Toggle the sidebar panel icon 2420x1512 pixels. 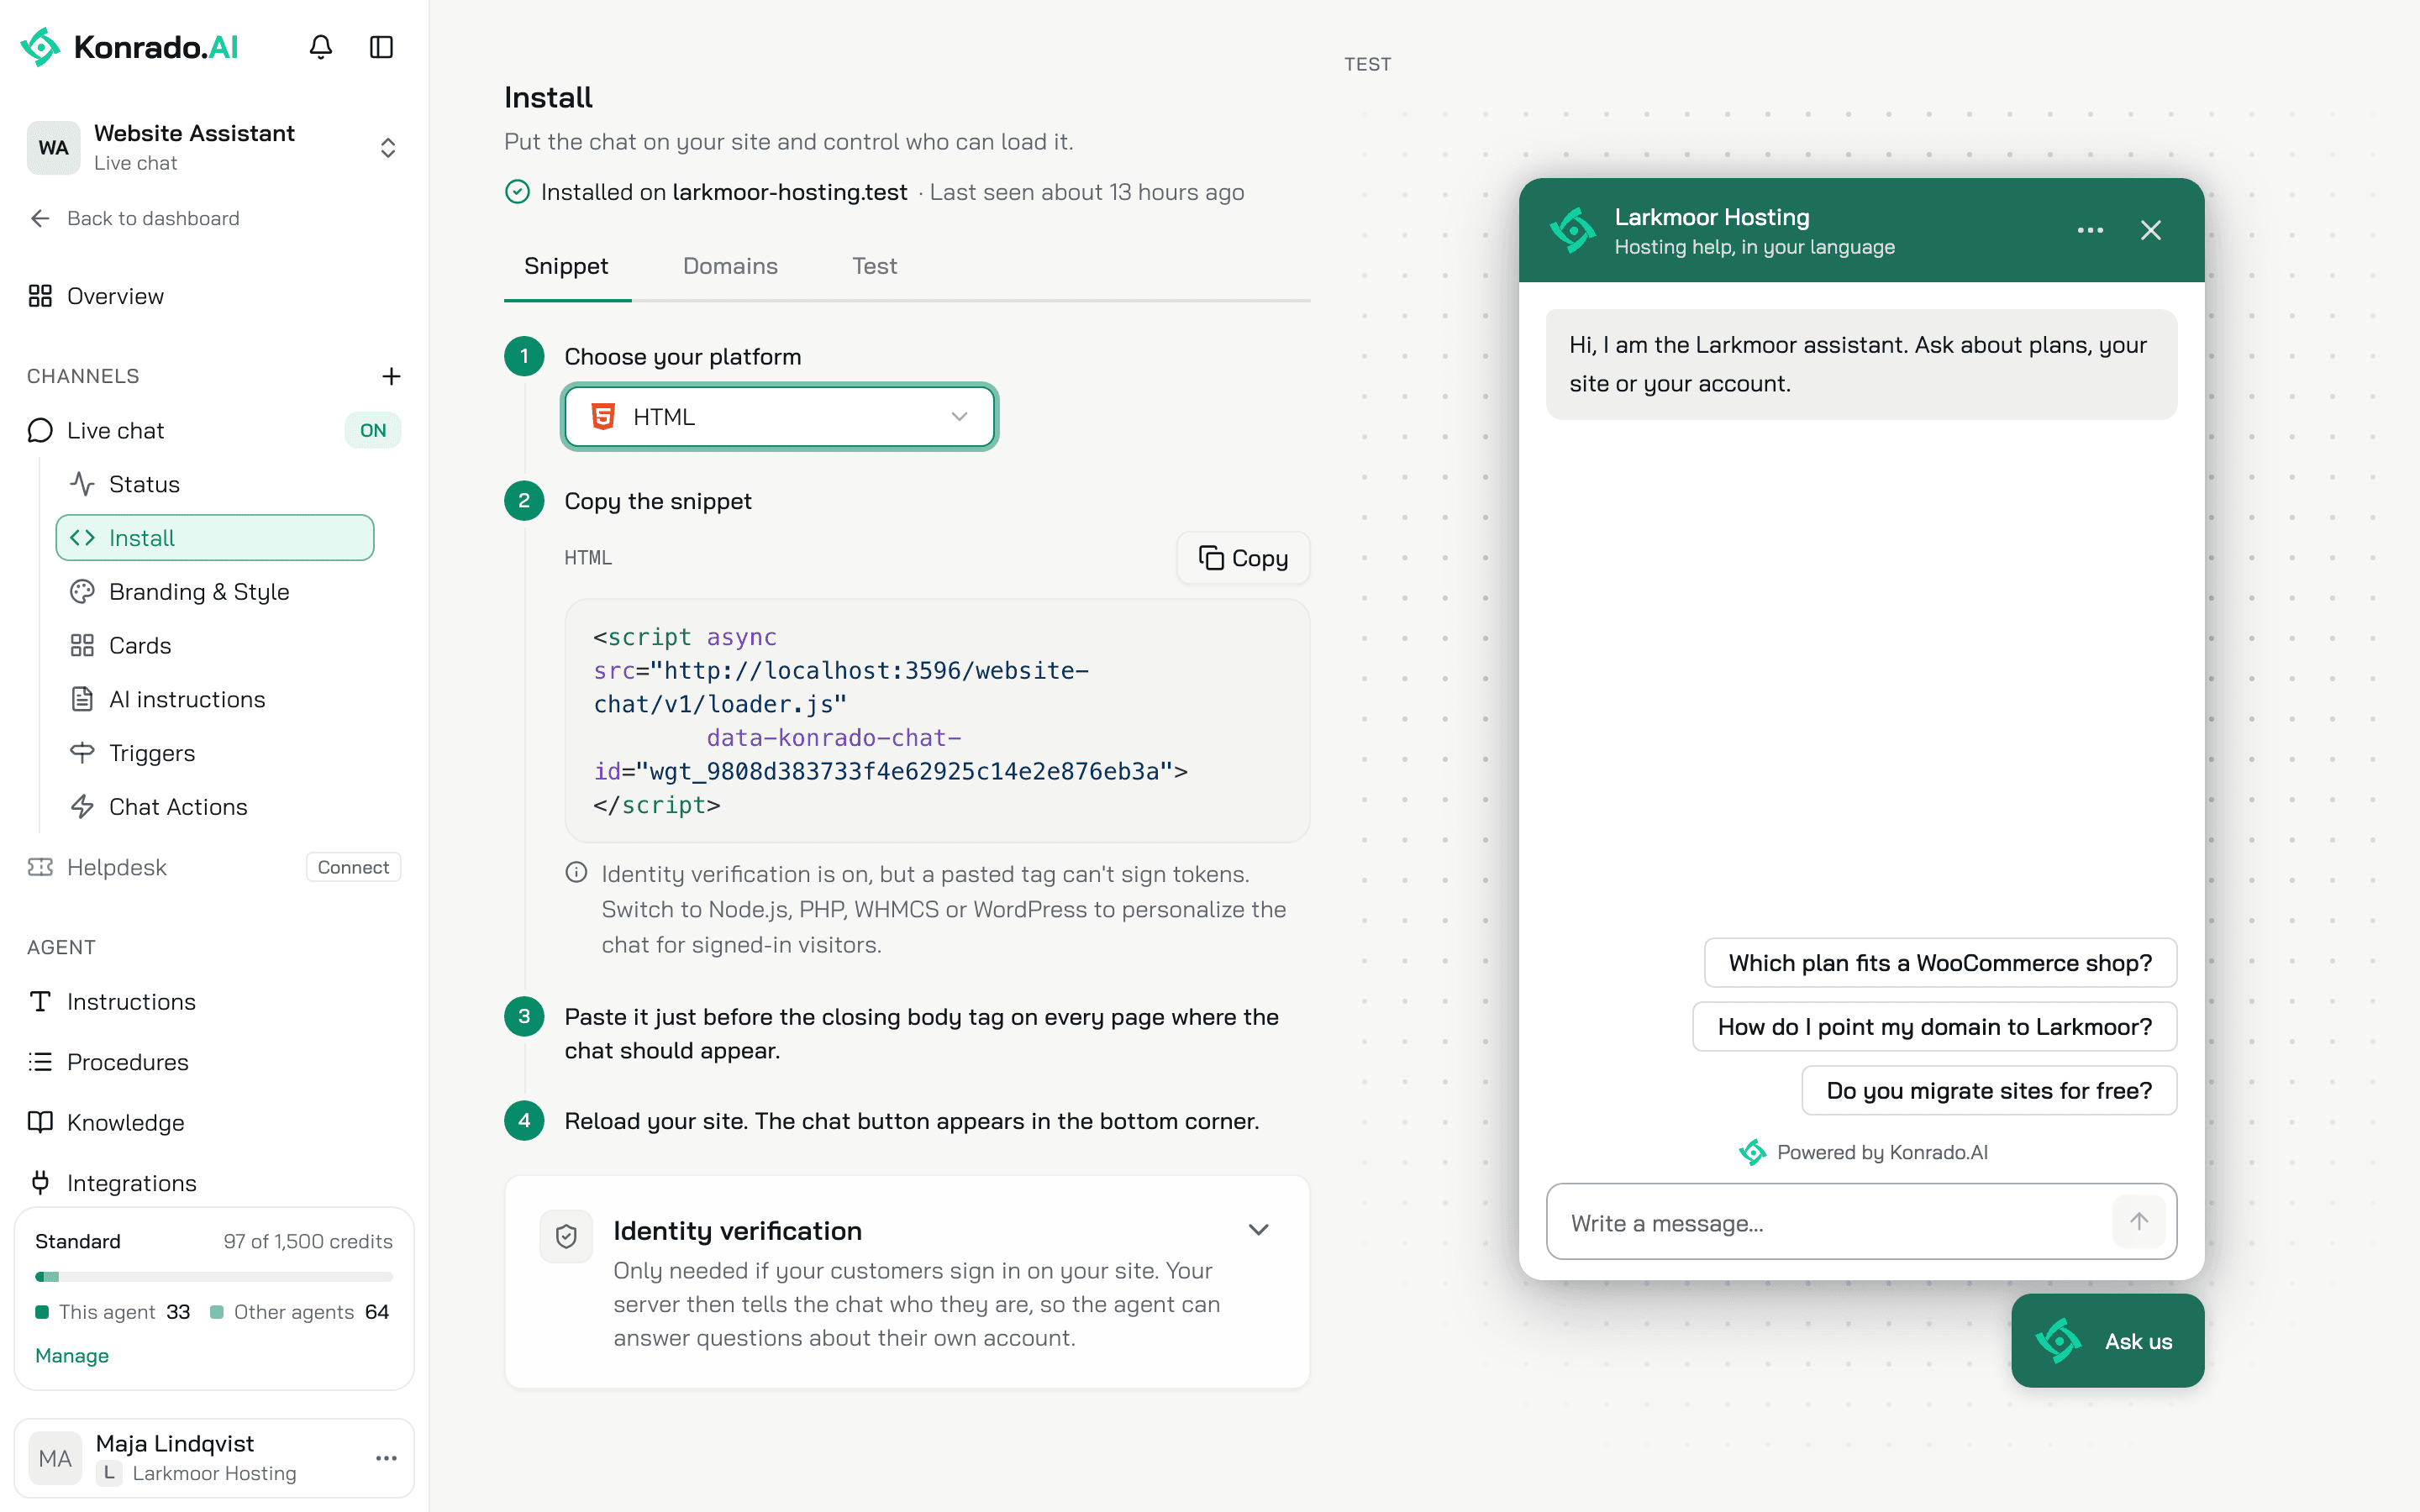click(x=381, y=47)
